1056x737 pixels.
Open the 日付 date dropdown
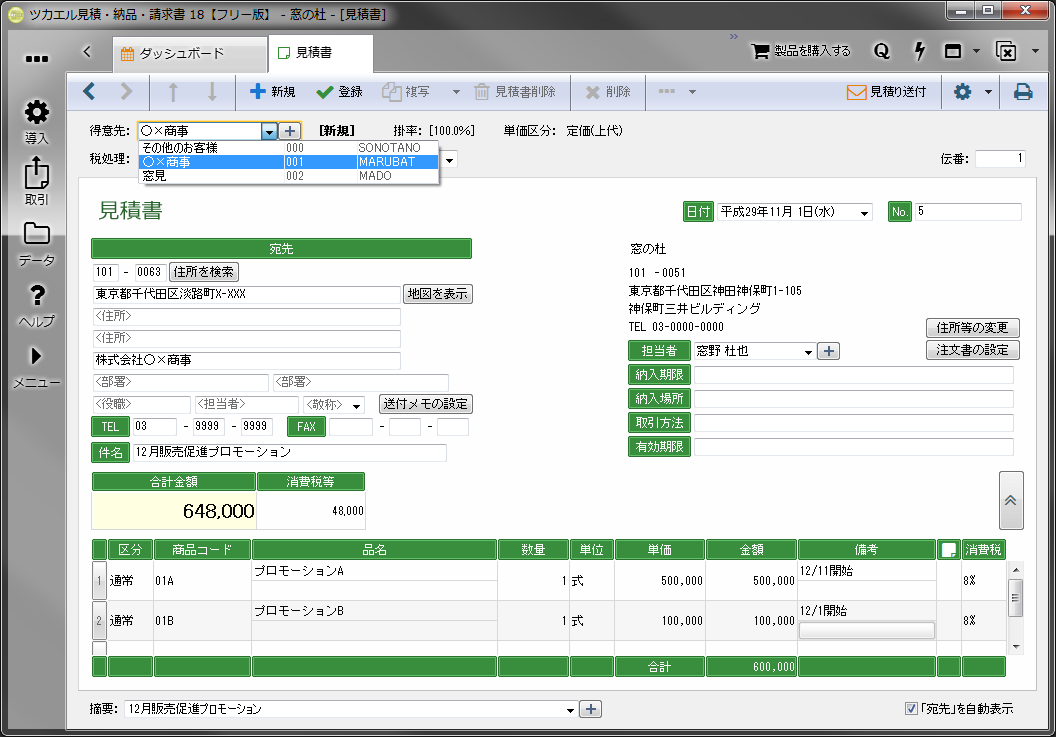864,213
